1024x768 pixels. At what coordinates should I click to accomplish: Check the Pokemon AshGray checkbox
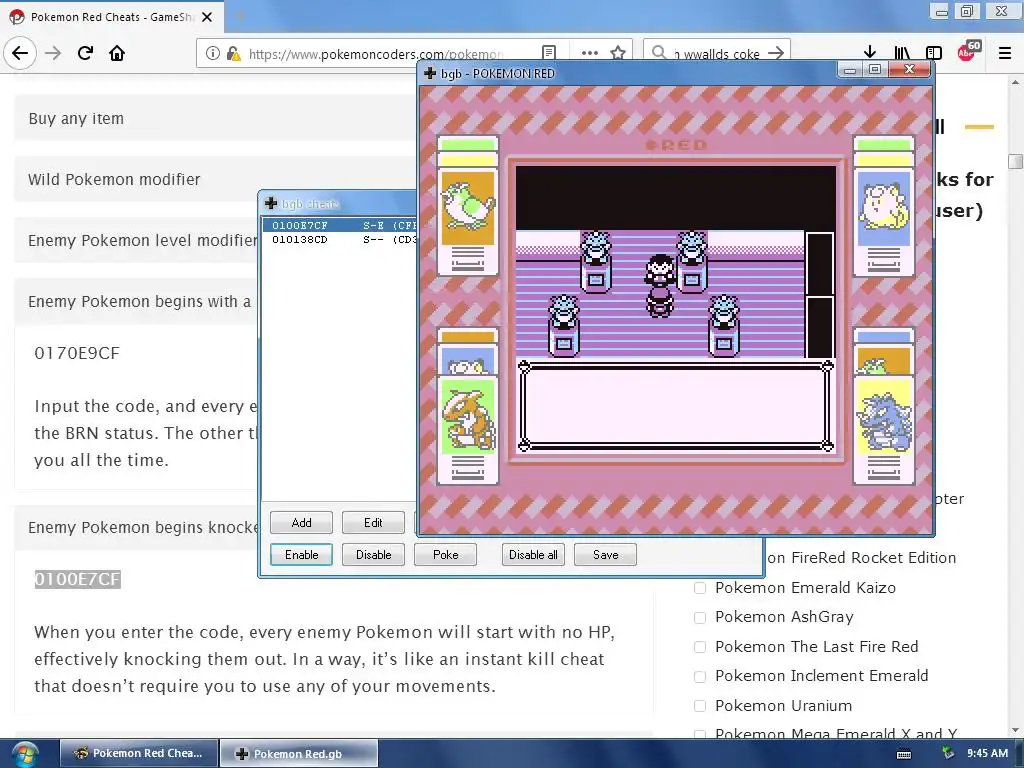[x=700, y=617]
